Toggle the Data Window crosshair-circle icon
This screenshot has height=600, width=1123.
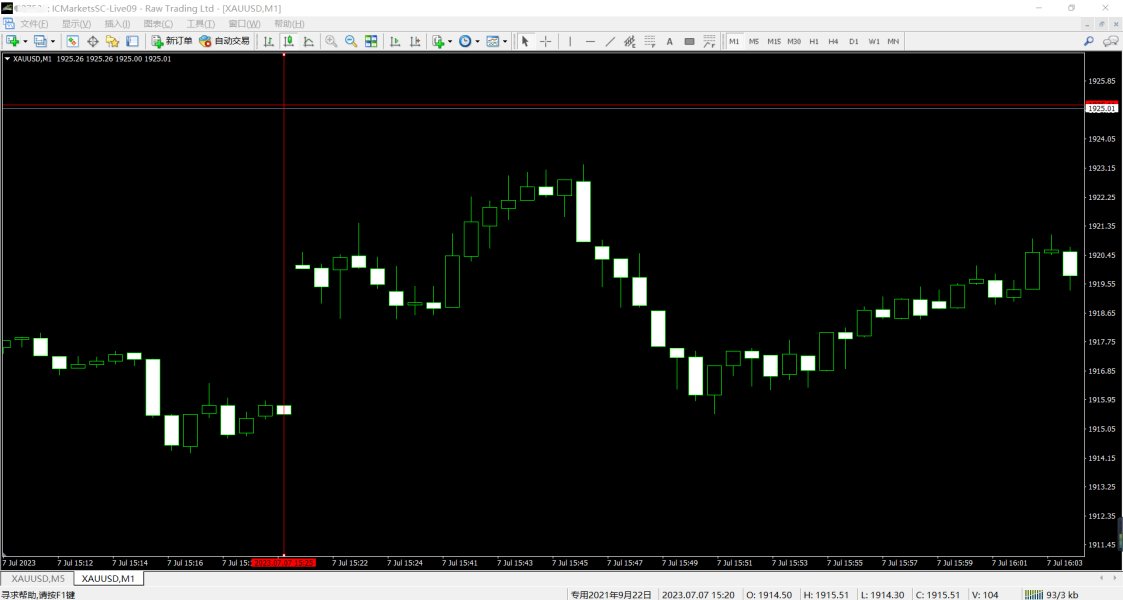pos(92,42)
